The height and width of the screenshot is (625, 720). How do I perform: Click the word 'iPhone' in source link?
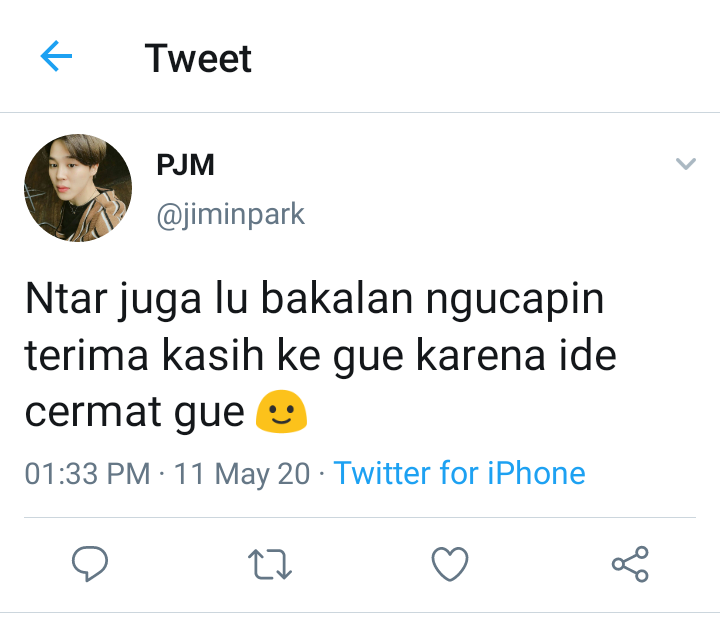point(536,473)
